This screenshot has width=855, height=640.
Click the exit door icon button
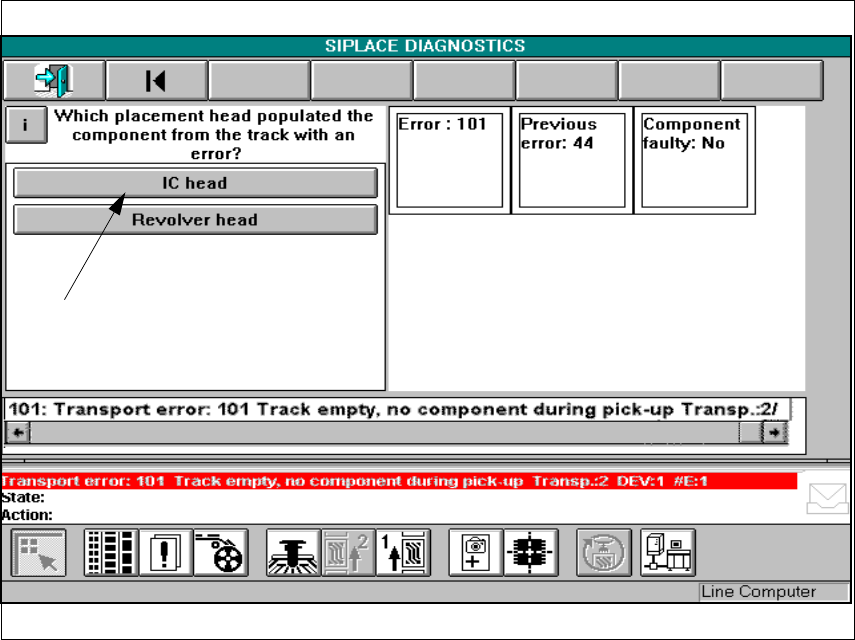tap(54, 81)
